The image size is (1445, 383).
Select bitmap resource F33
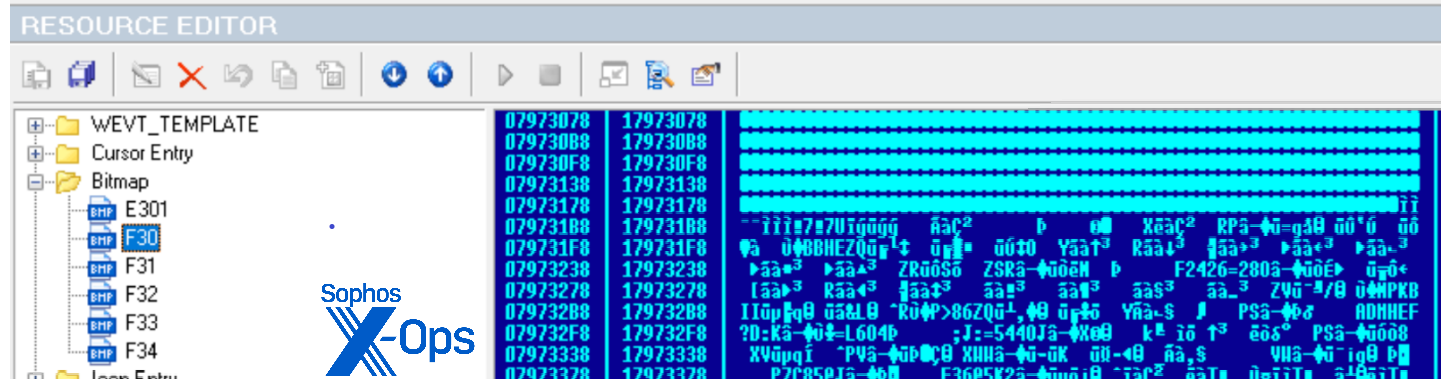pyautogui.click(x=141, y=324)
